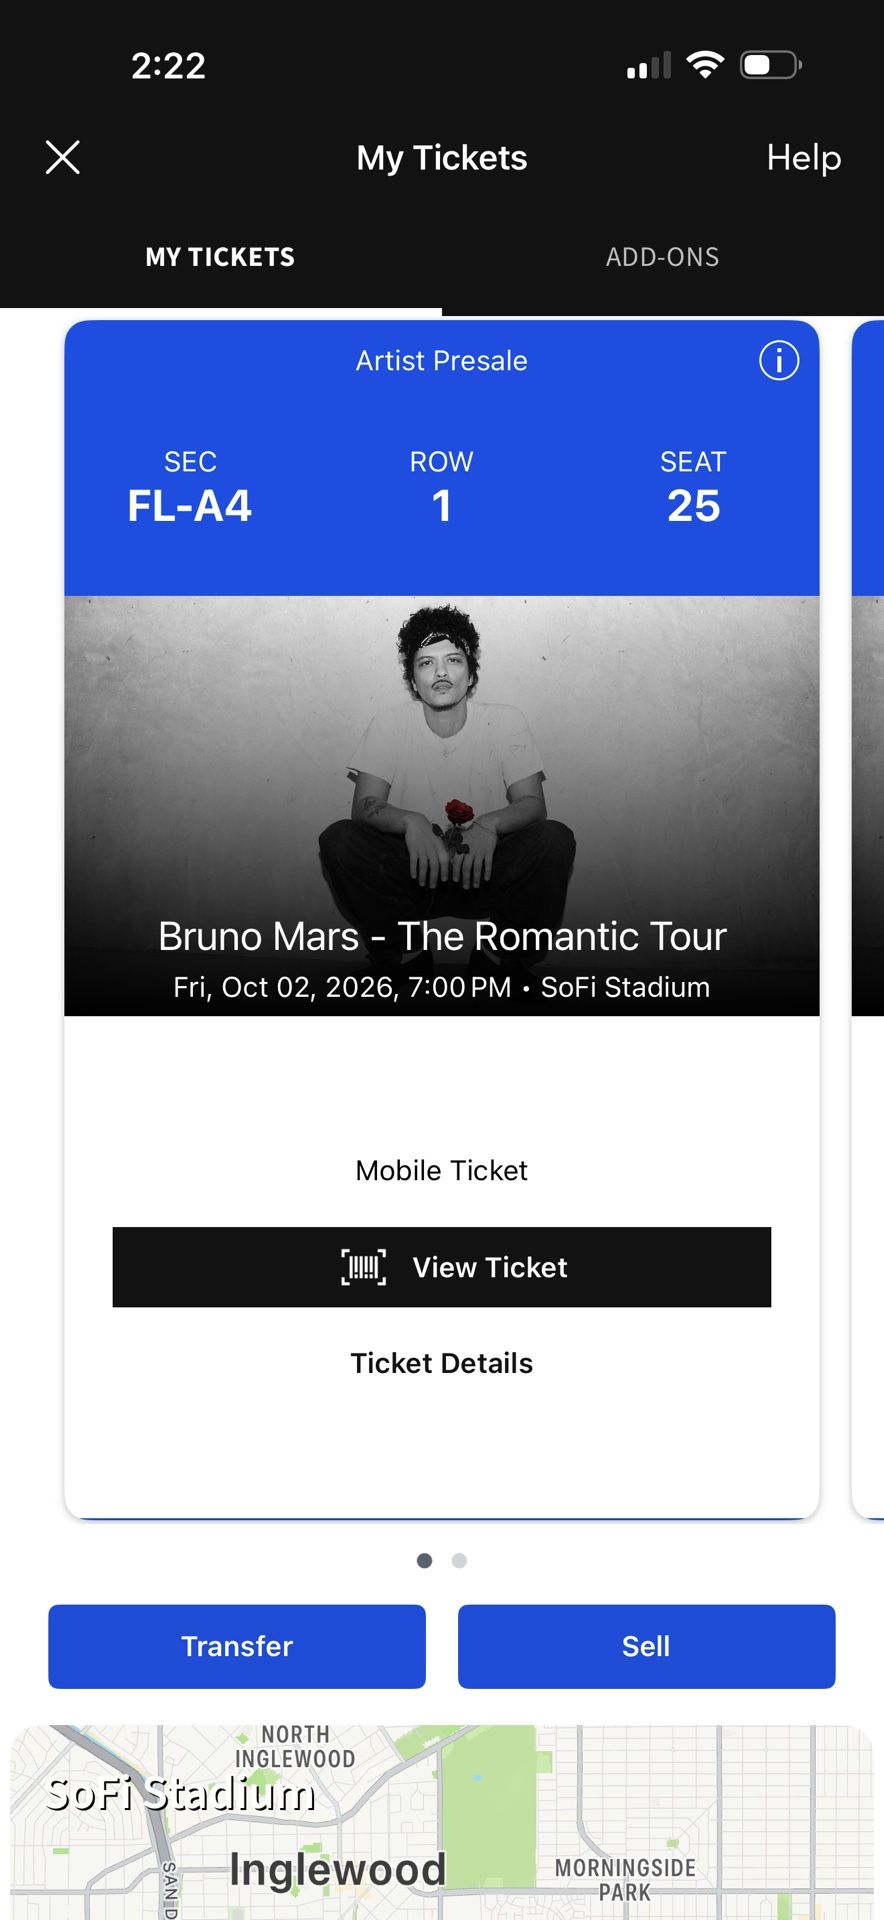Go to second ticket page dot
The height and width of the screenshot is (1920, 884).
click(x=459, y=1560)
